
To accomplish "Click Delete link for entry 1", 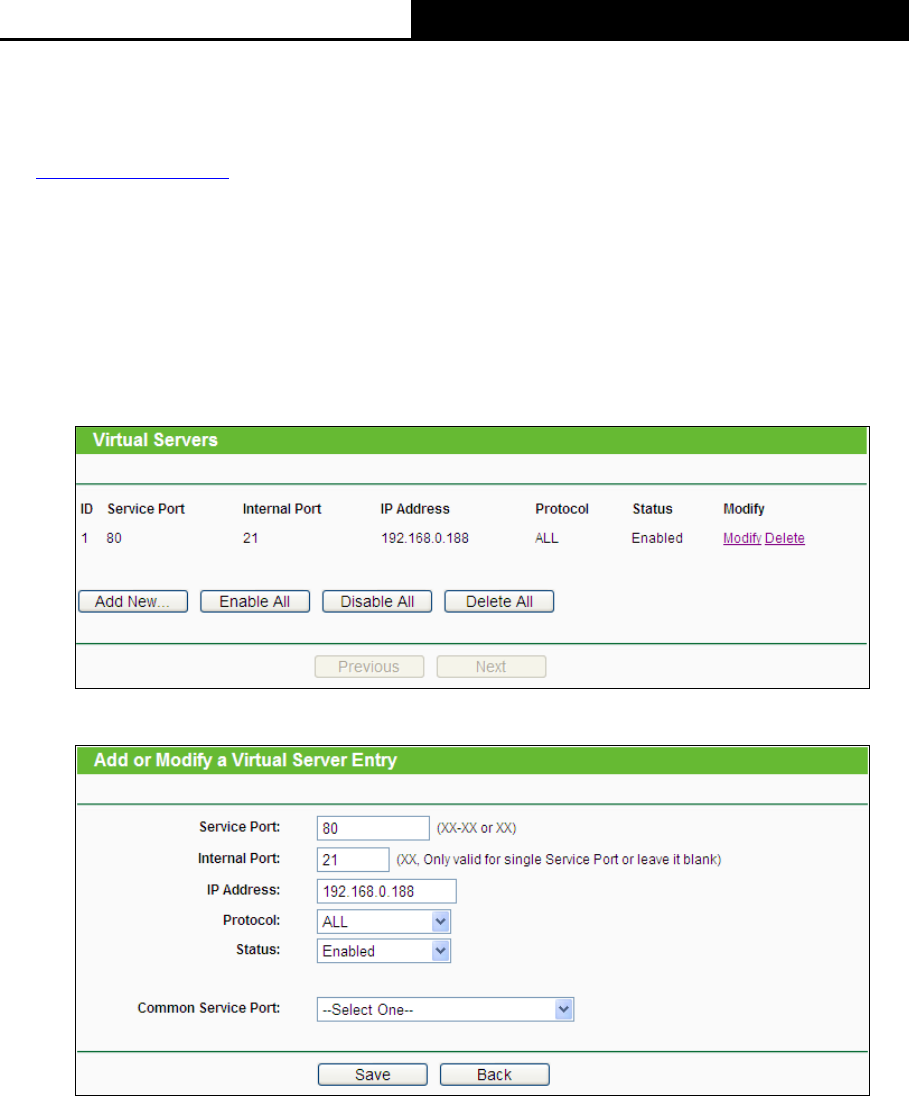I will point(785,538).
